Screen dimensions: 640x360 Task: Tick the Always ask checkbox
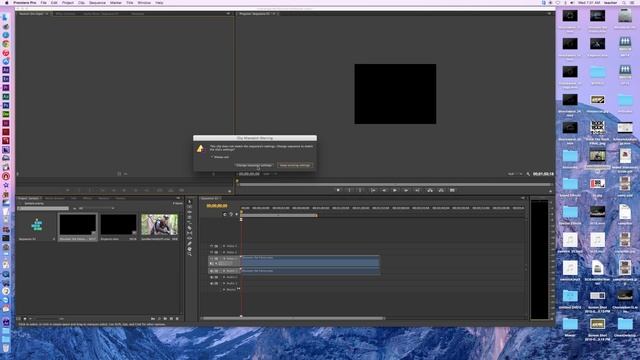[x=212, y=157]
